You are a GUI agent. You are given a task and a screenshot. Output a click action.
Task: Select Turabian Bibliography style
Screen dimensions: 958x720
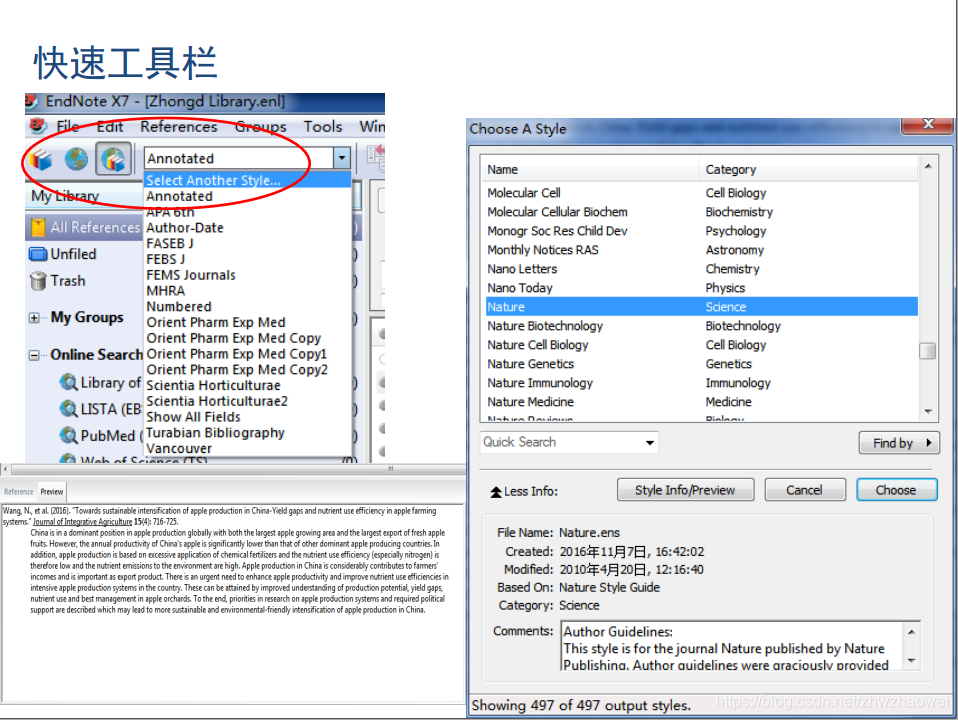point(247,433)
